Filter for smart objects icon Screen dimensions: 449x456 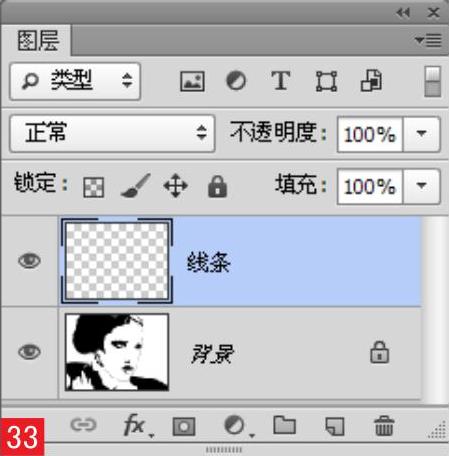point(371,80)
